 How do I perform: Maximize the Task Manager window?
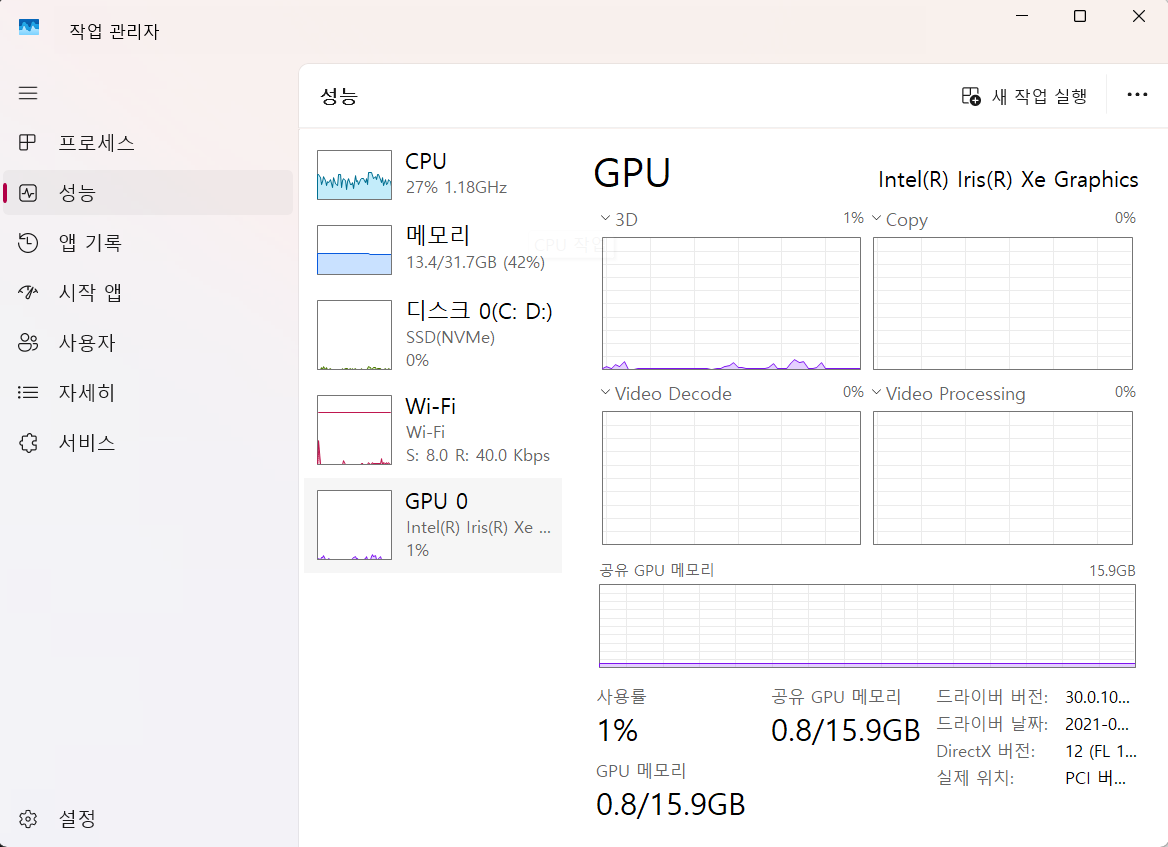point(1080,16)
